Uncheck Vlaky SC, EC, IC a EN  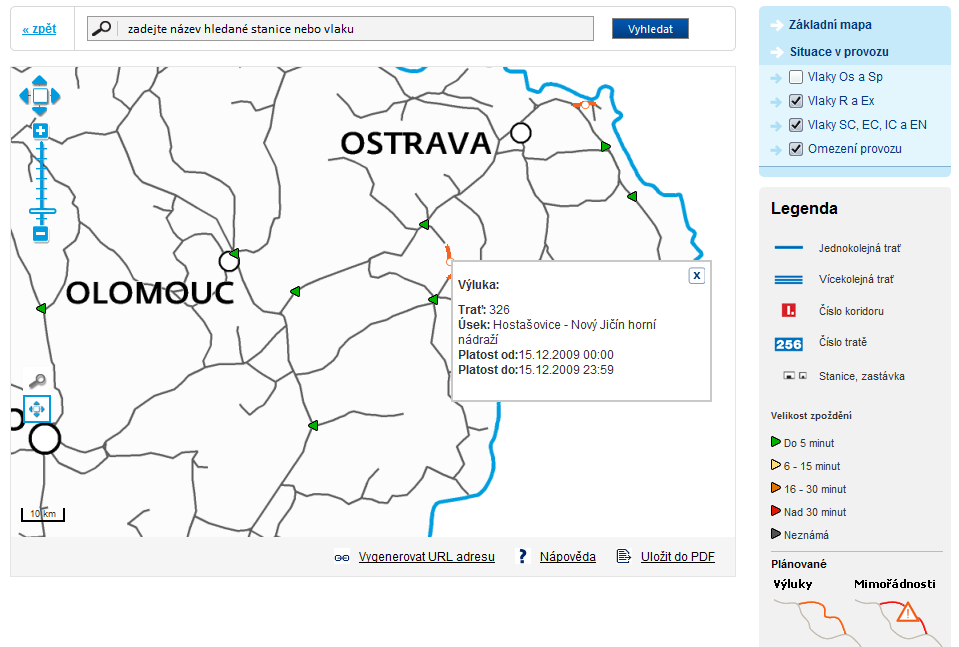(x=796, y=125)
